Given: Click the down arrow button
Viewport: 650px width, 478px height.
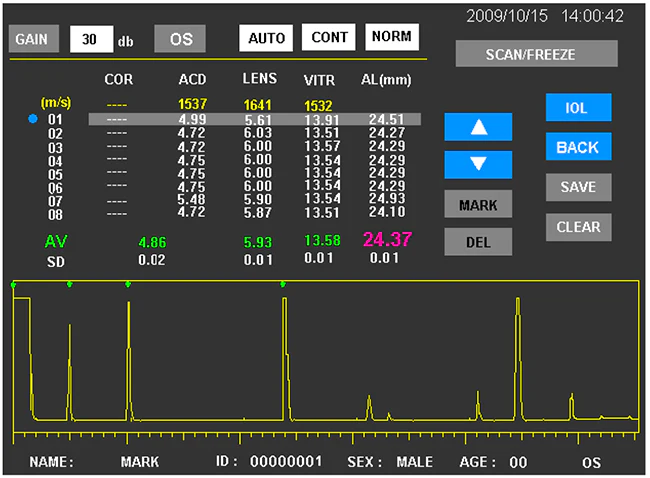Looking at the screenshot, I should [x=478, y=165].
